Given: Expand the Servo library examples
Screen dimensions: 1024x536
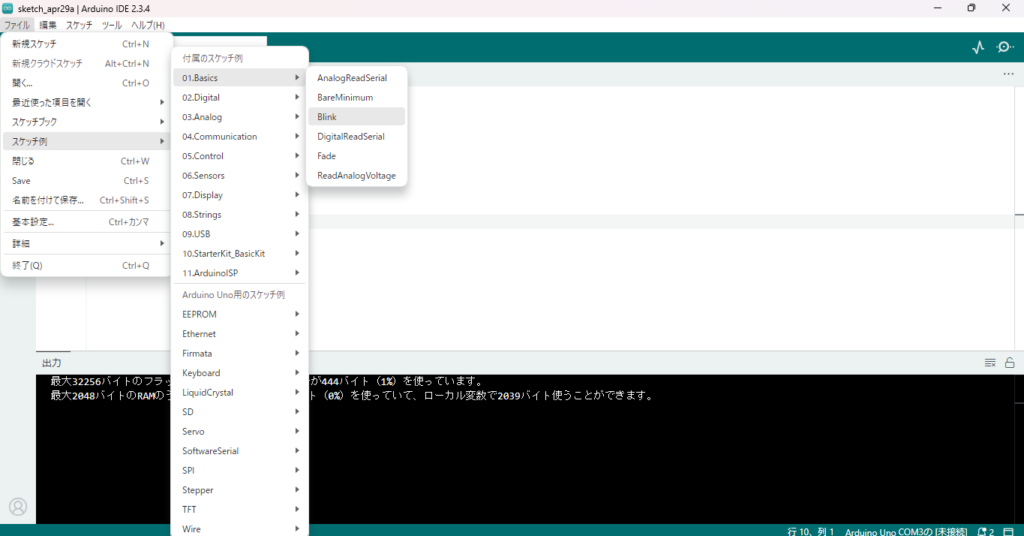Looking at the screenshot, I should [x=240, y=432].
